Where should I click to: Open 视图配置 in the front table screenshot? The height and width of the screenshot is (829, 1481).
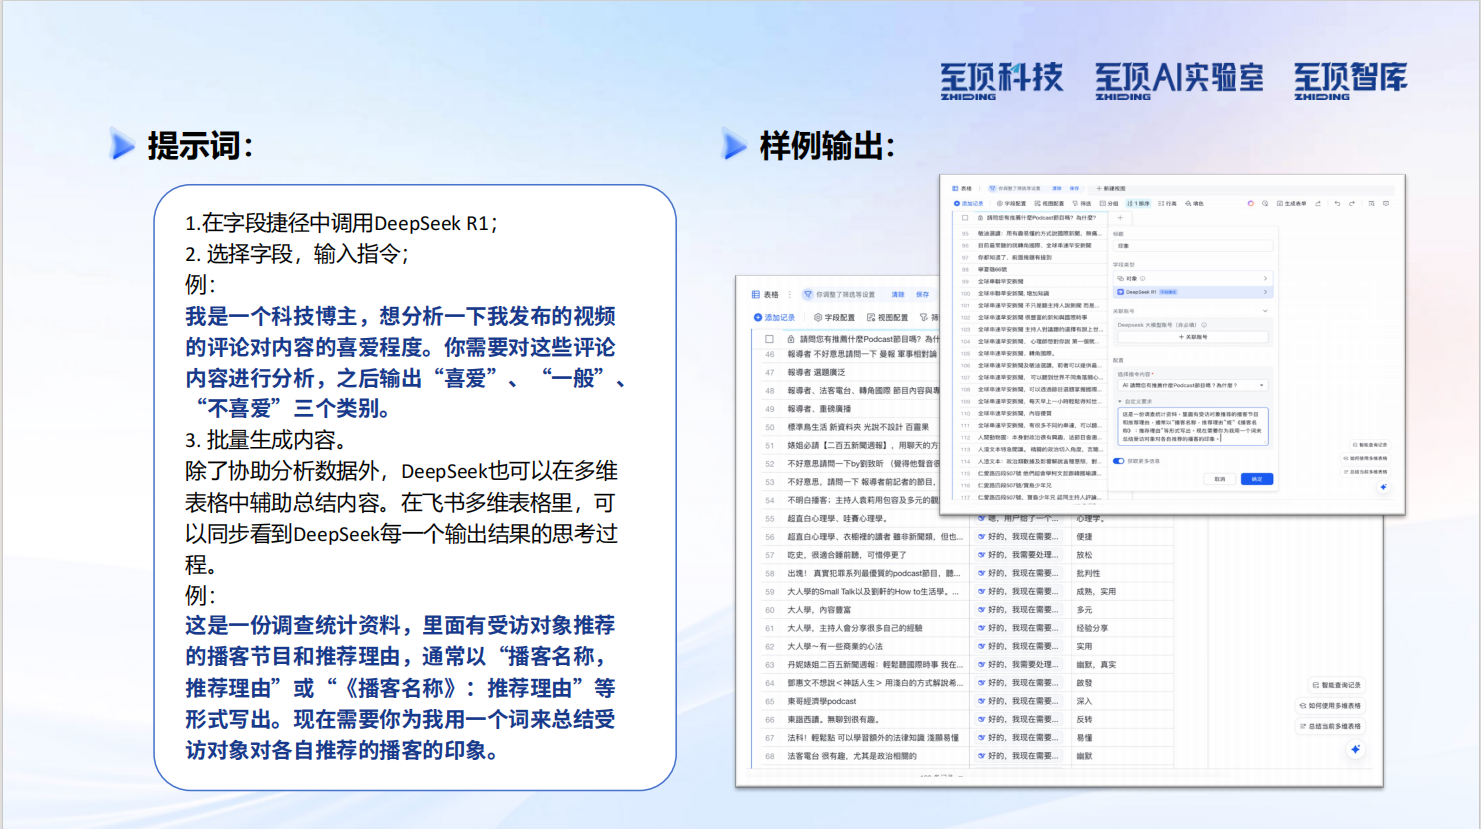pos(1049,203)
